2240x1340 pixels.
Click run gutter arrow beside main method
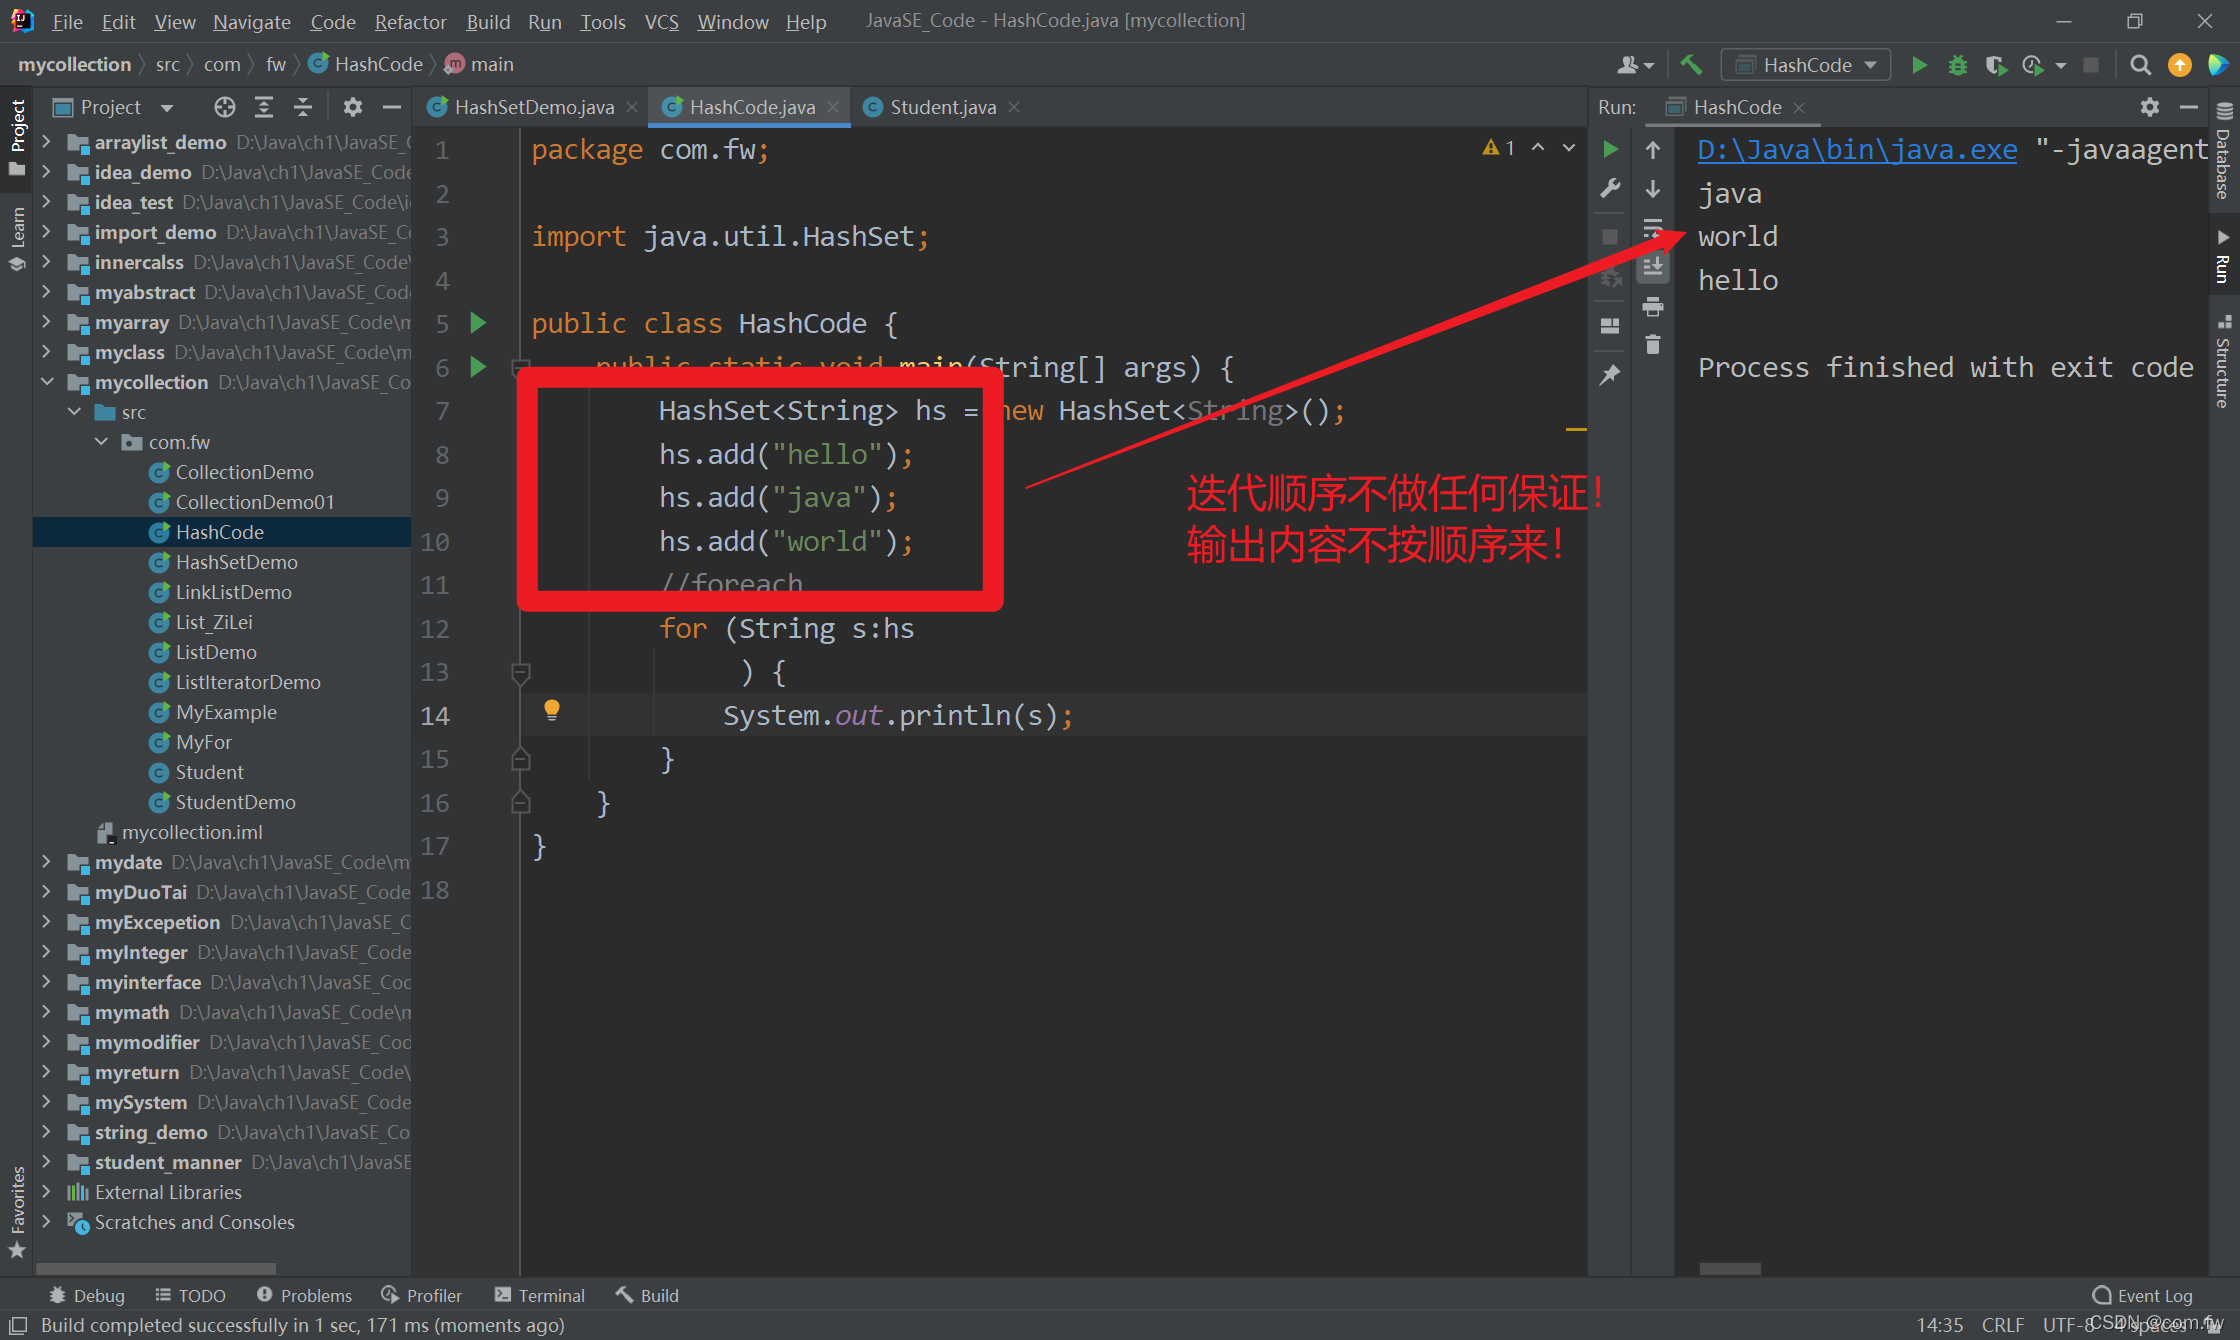(x=478, y=367)
